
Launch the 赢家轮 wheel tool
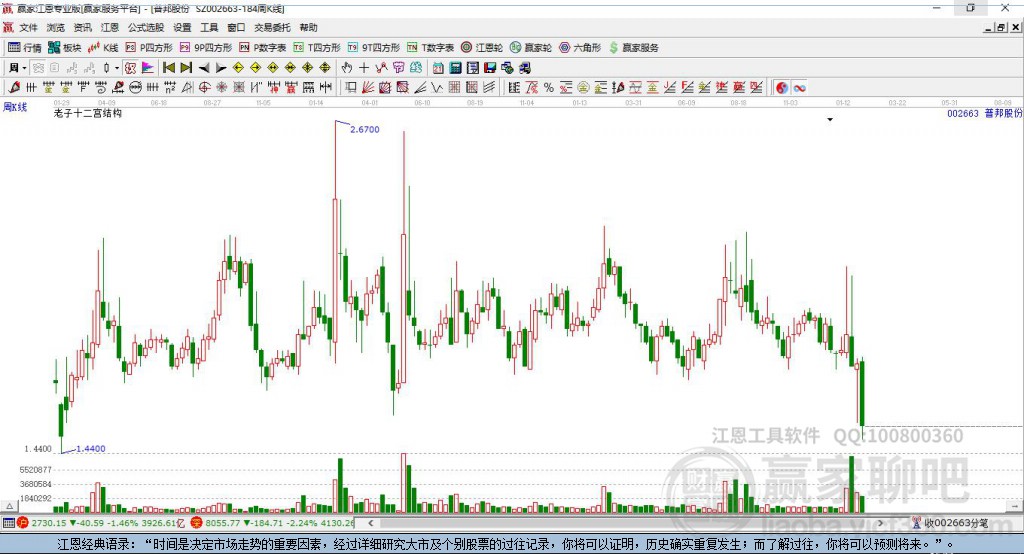(531, 48)
